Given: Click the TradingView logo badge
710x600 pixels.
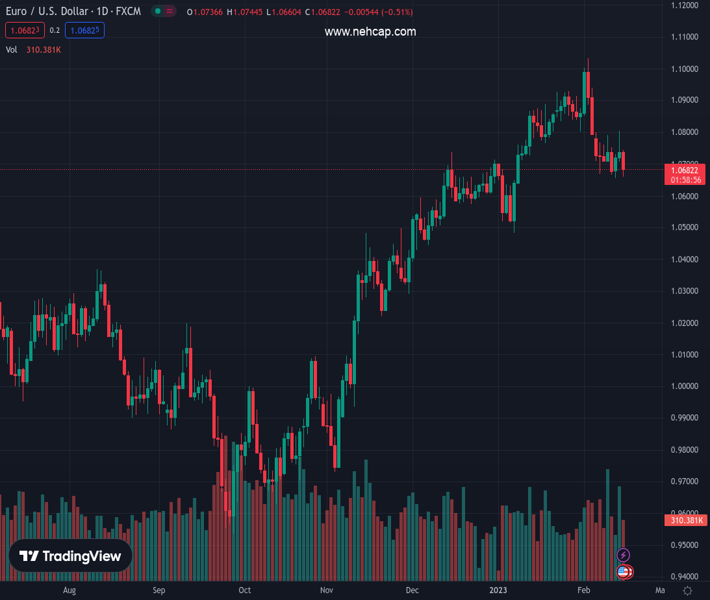Looking at the screenshot, I should pyautogui.click(x=70, y=556).
